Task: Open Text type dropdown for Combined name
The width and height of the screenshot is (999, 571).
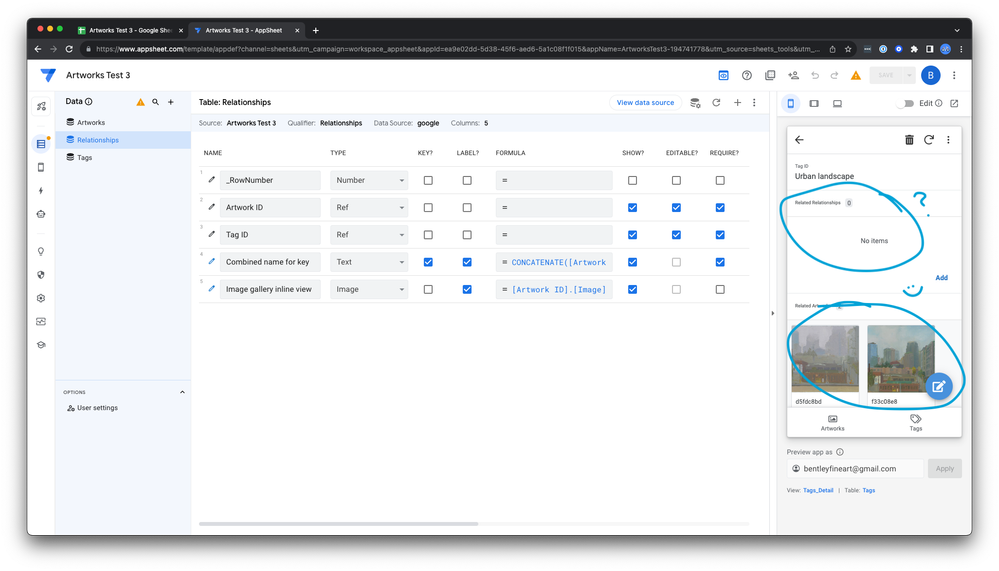Action: tap(369, 262)
